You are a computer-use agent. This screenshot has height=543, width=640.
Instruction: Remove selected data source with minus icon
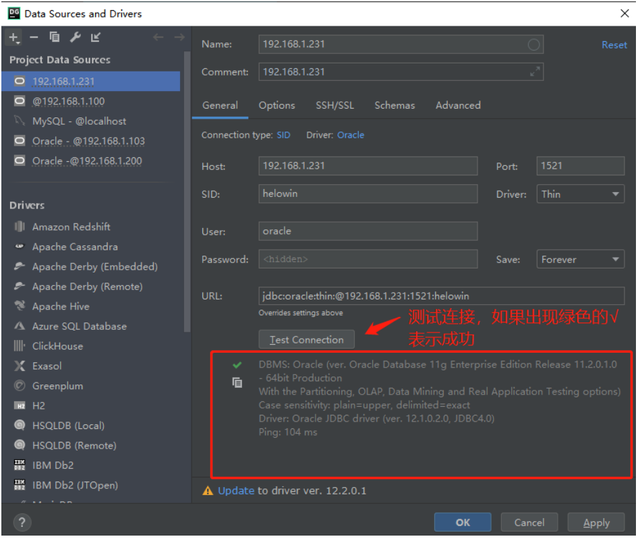coord(34,38)
